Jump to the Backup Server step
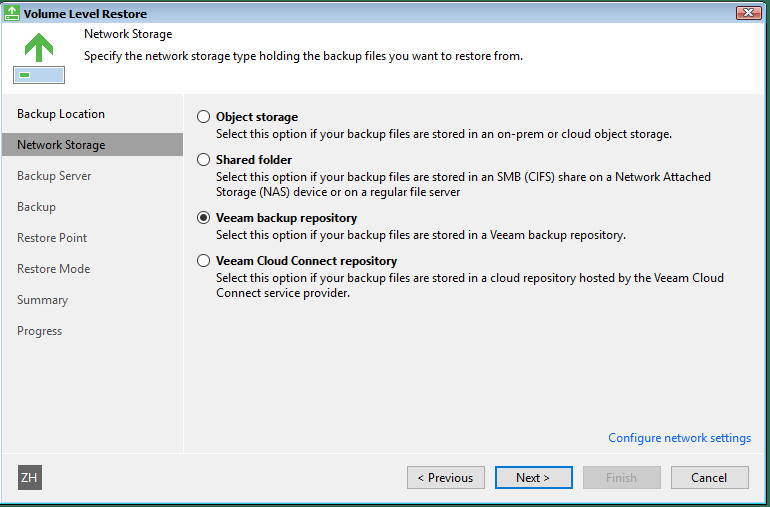This screenshot has width=770, height=507. pyautogui.click(x=54, y=176)
